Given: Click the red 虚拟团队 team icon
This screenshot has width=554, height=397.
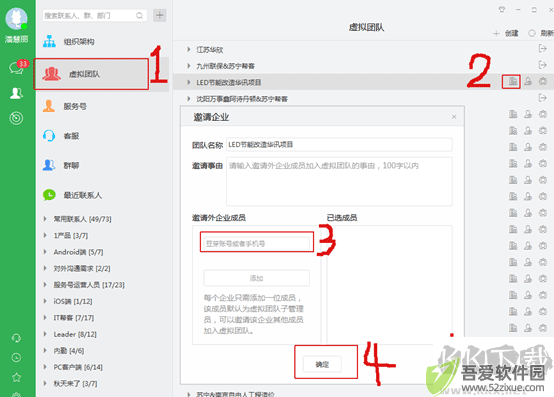Looking at the screenshot, I should [52, 74].
